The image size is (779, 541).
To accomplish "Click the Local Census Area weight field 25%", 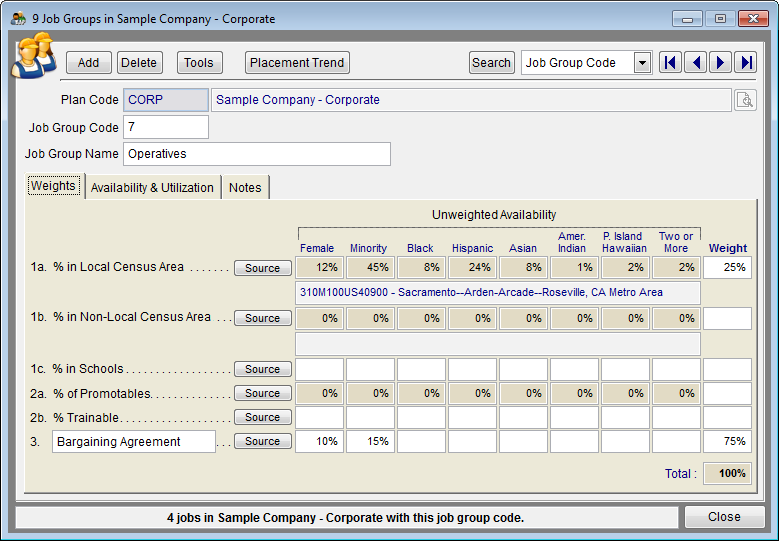I will [727, 267].
